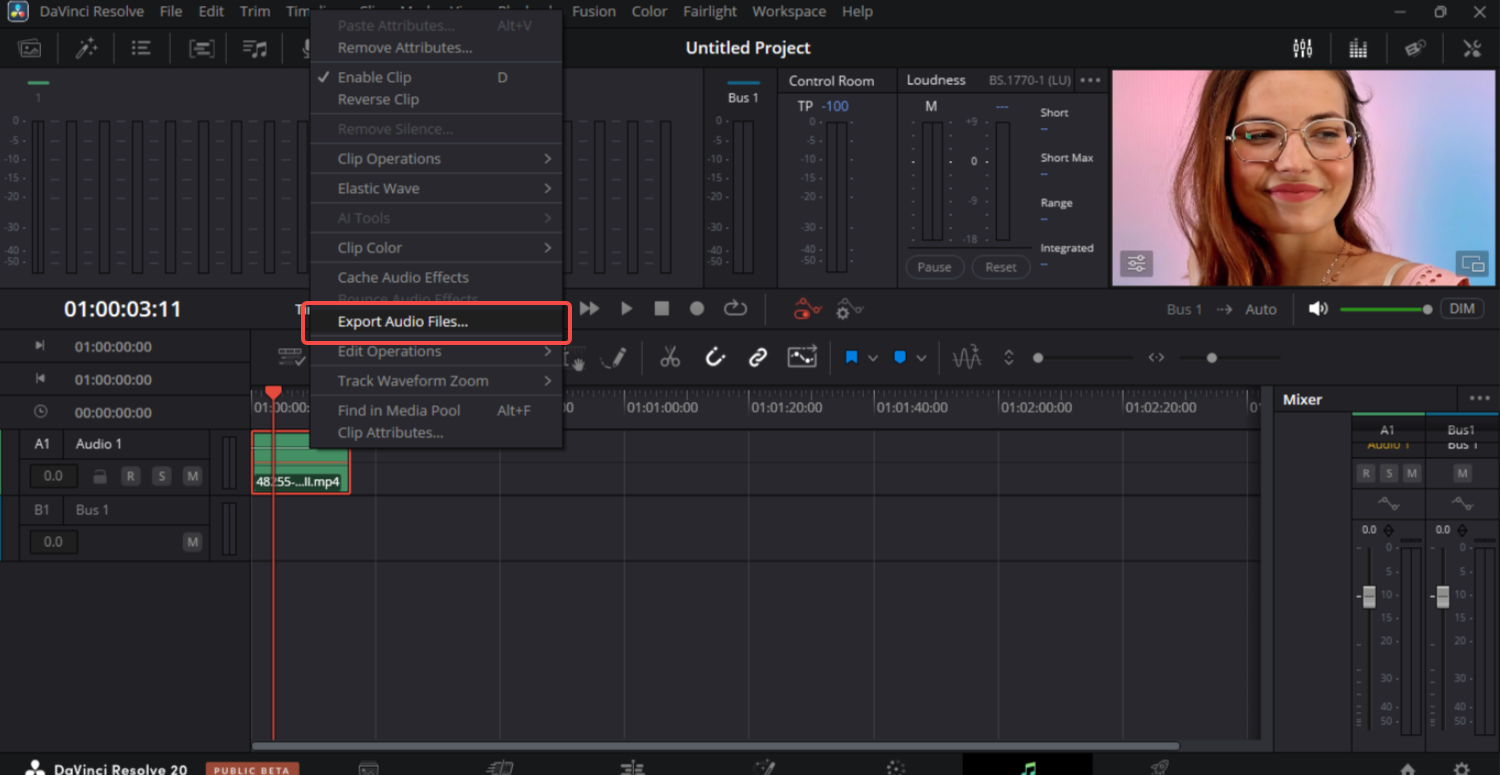Viewport: 1500px width, 775px height.
Task: Open the Effects panel
Action: [86, 47]
